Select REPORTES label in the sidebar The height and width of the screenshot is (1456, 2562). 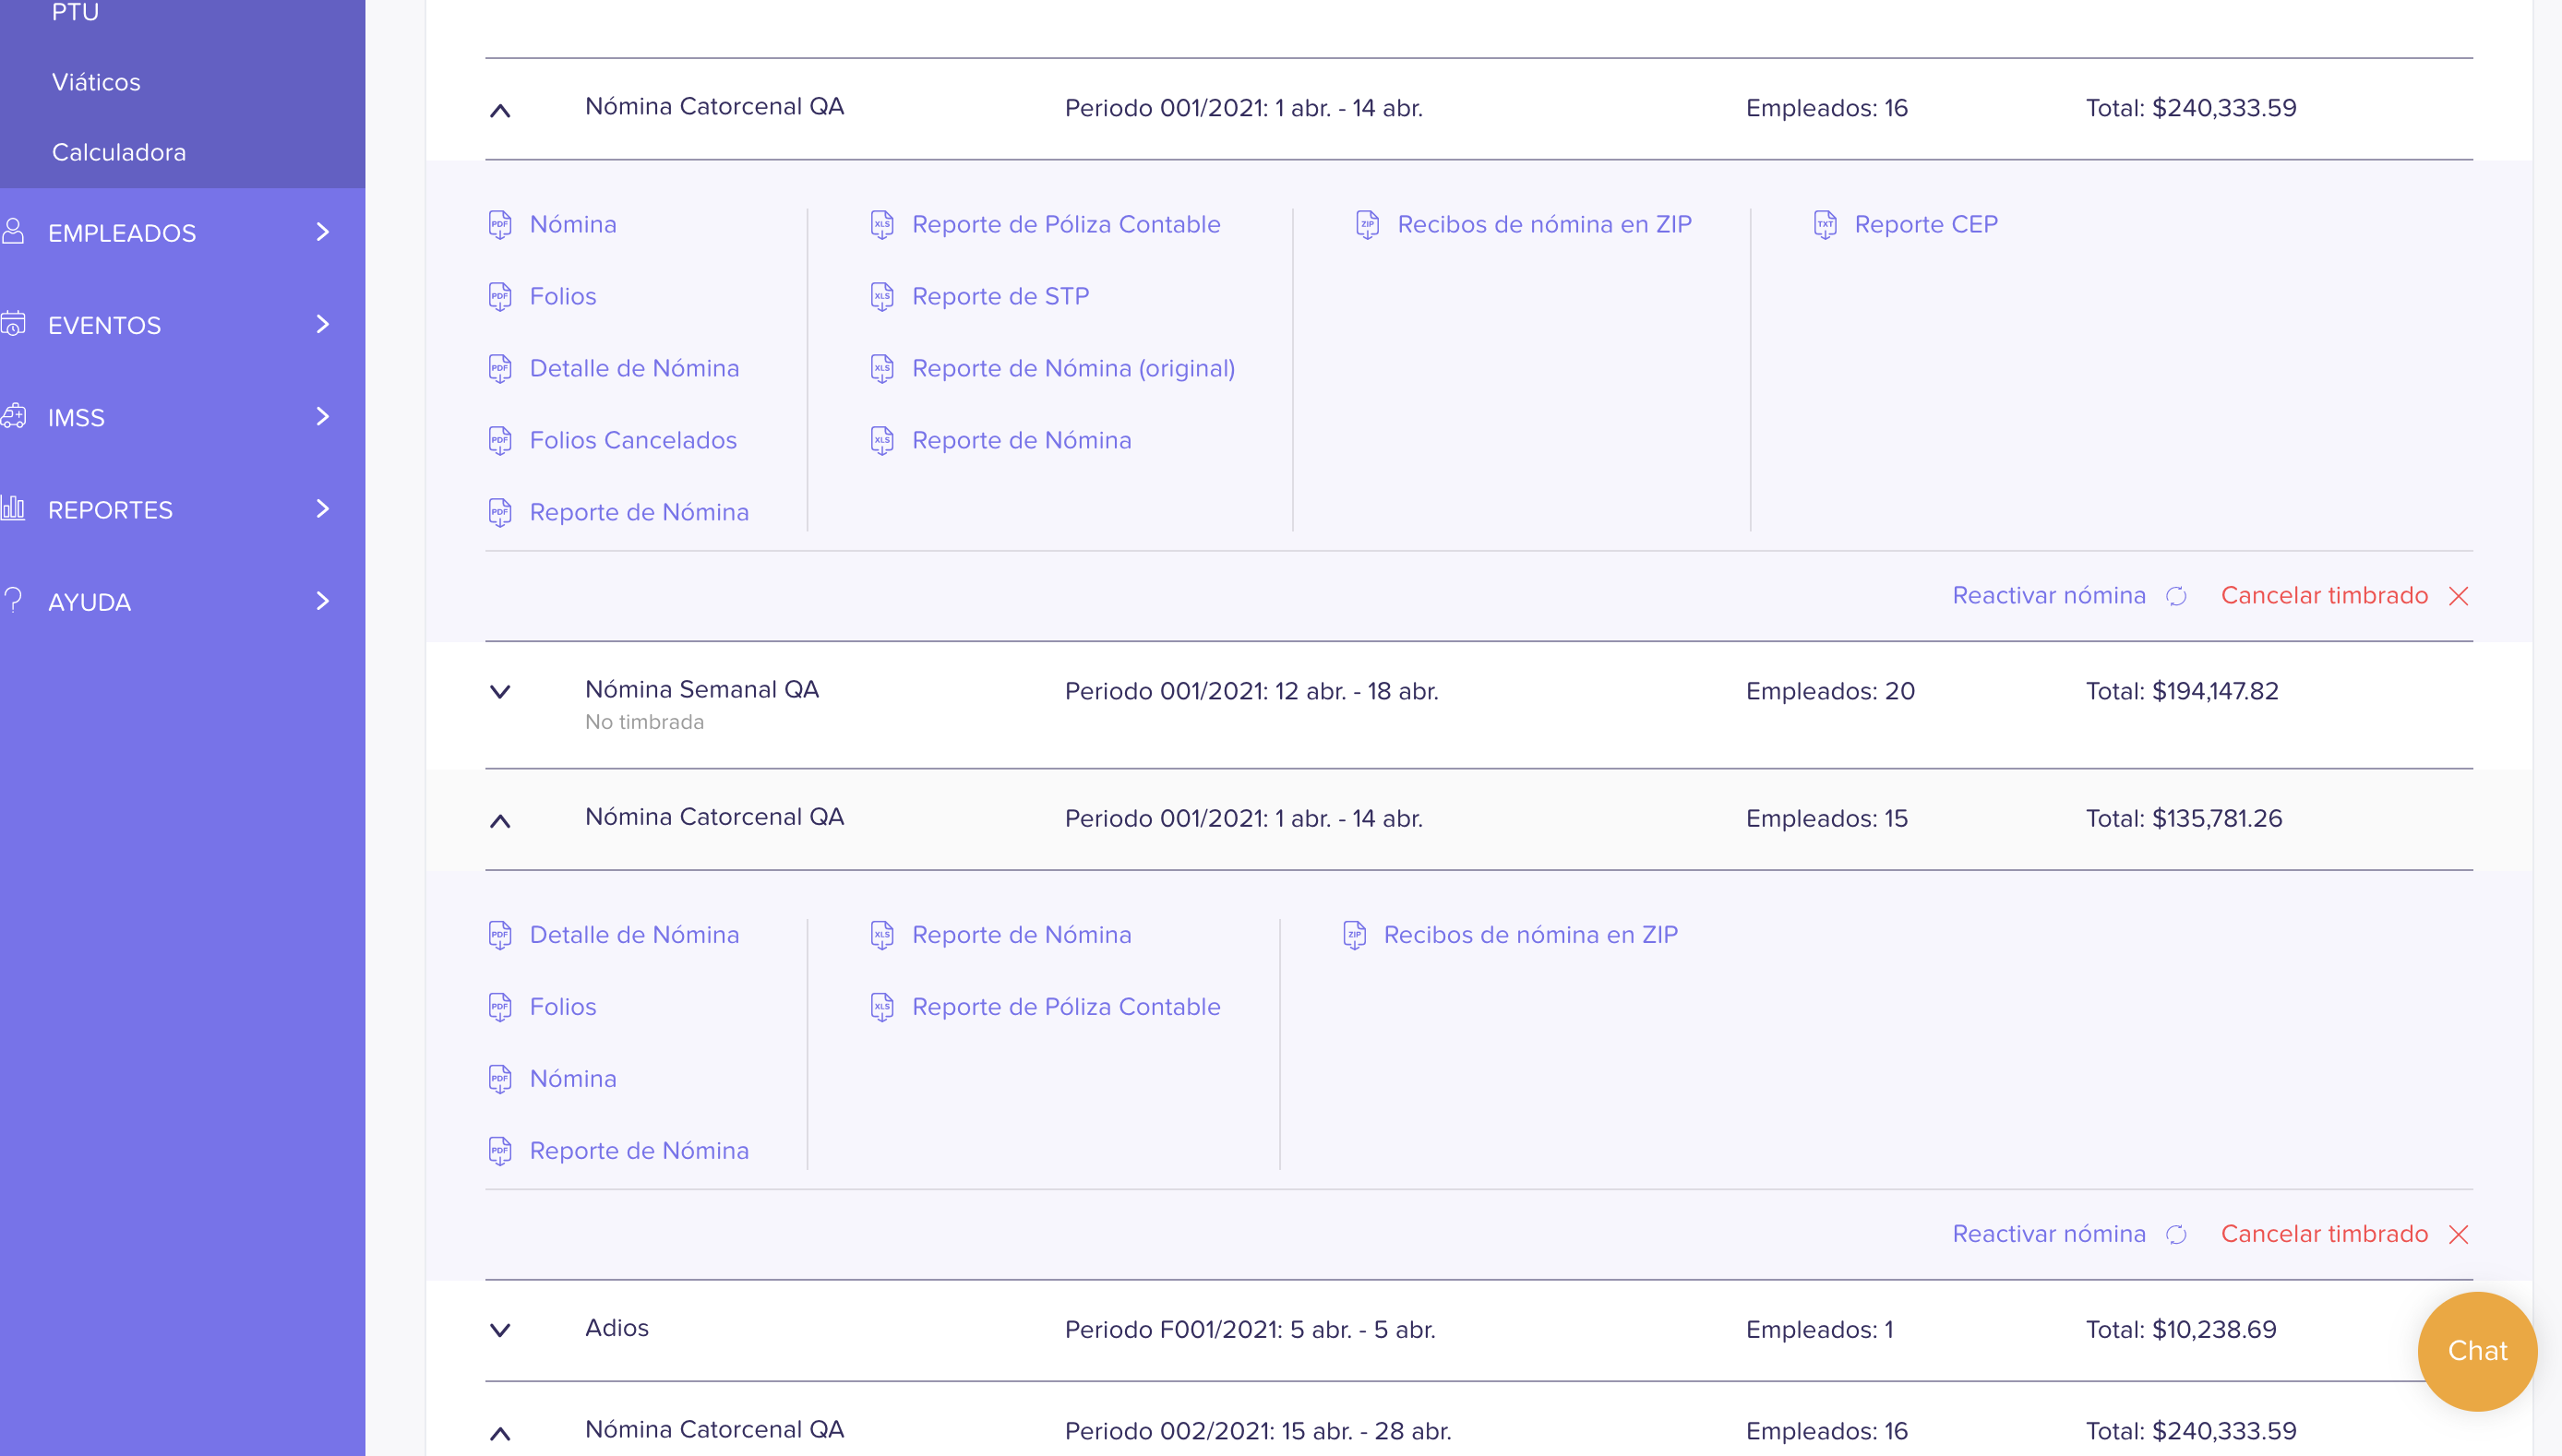(x=110, y=510)
